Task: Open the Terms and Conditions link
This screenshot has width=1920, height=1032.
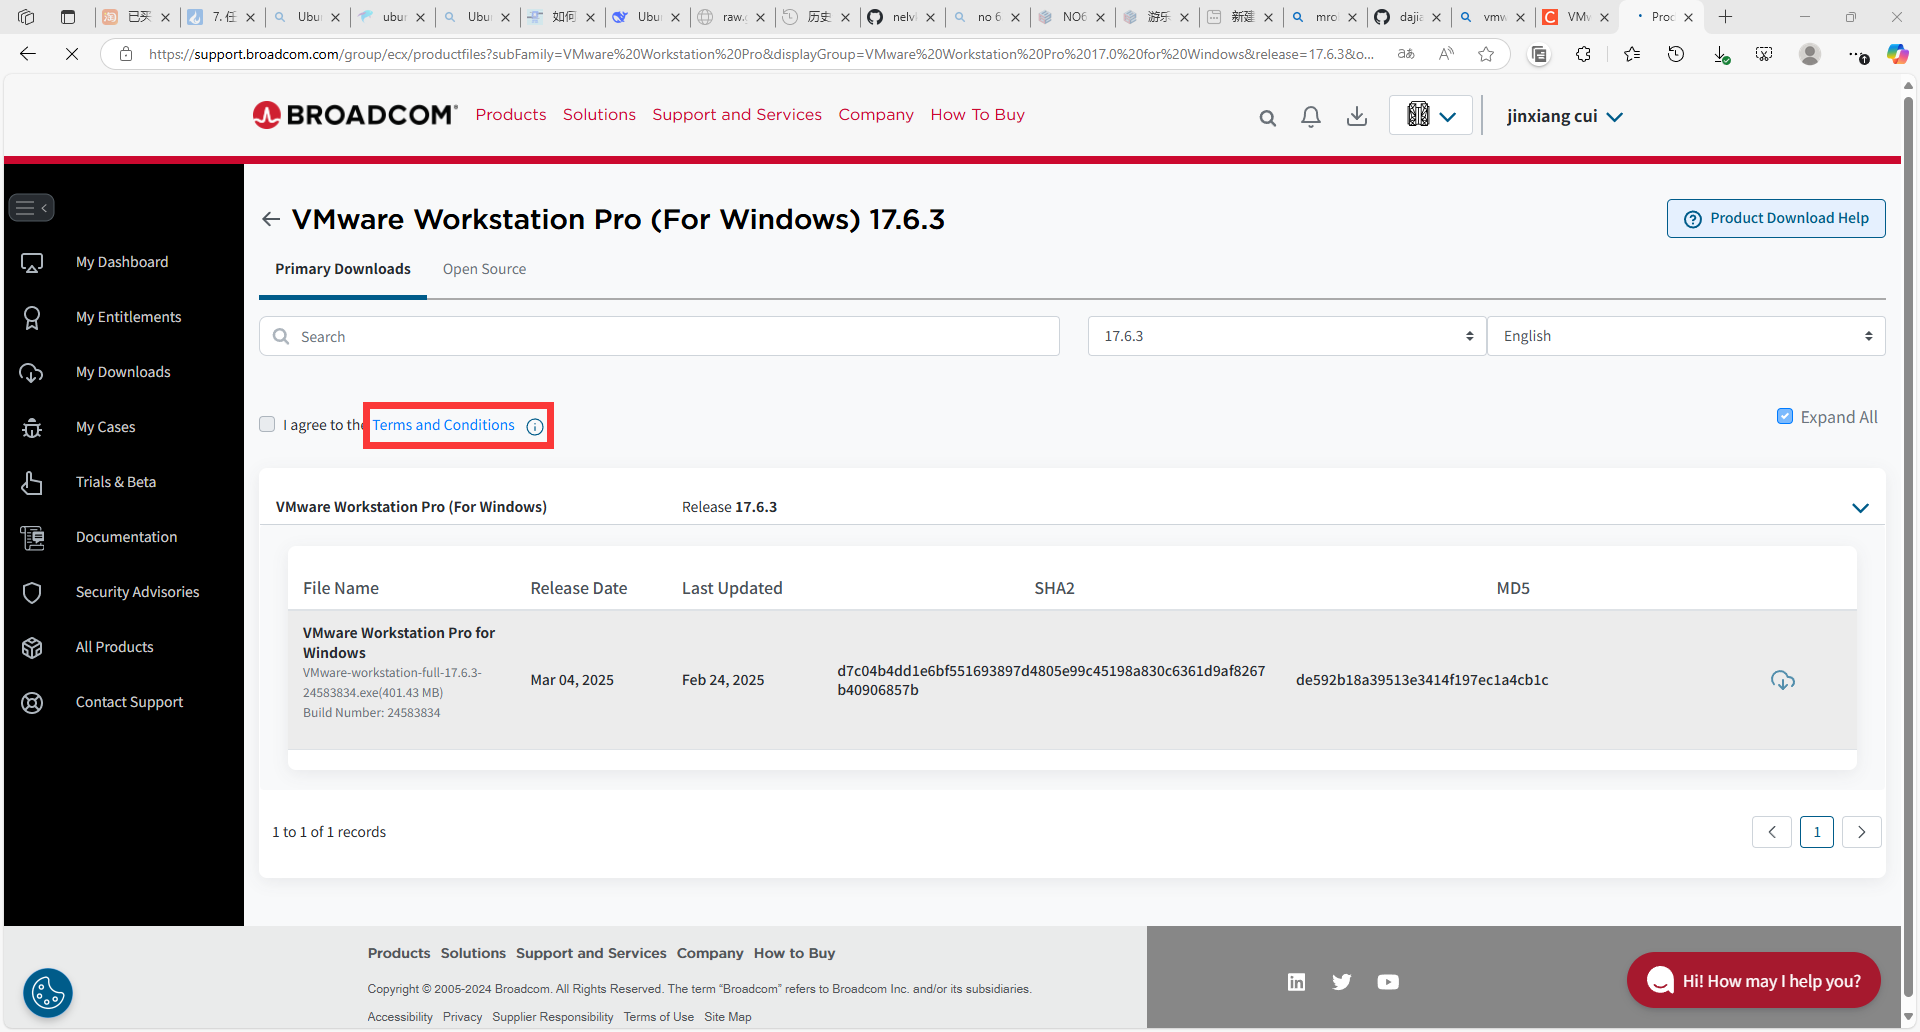Action: 443,425
